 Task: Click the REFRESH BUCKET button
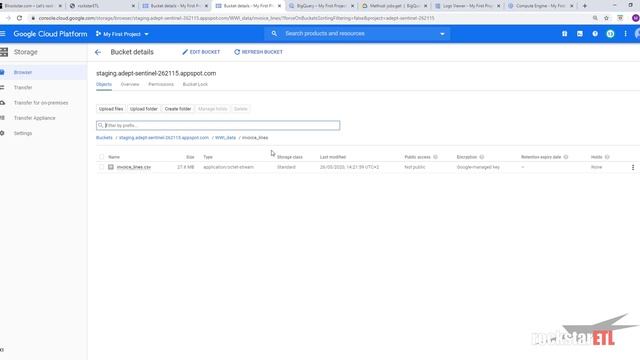pos(258,52)
